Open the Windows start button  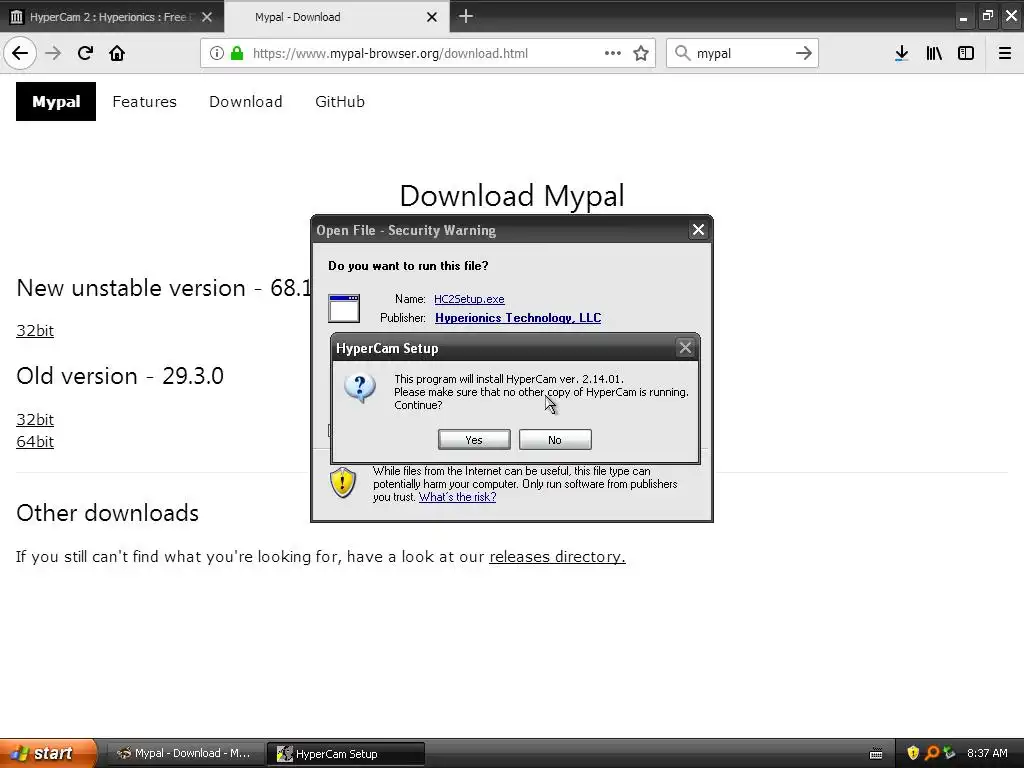48,753
